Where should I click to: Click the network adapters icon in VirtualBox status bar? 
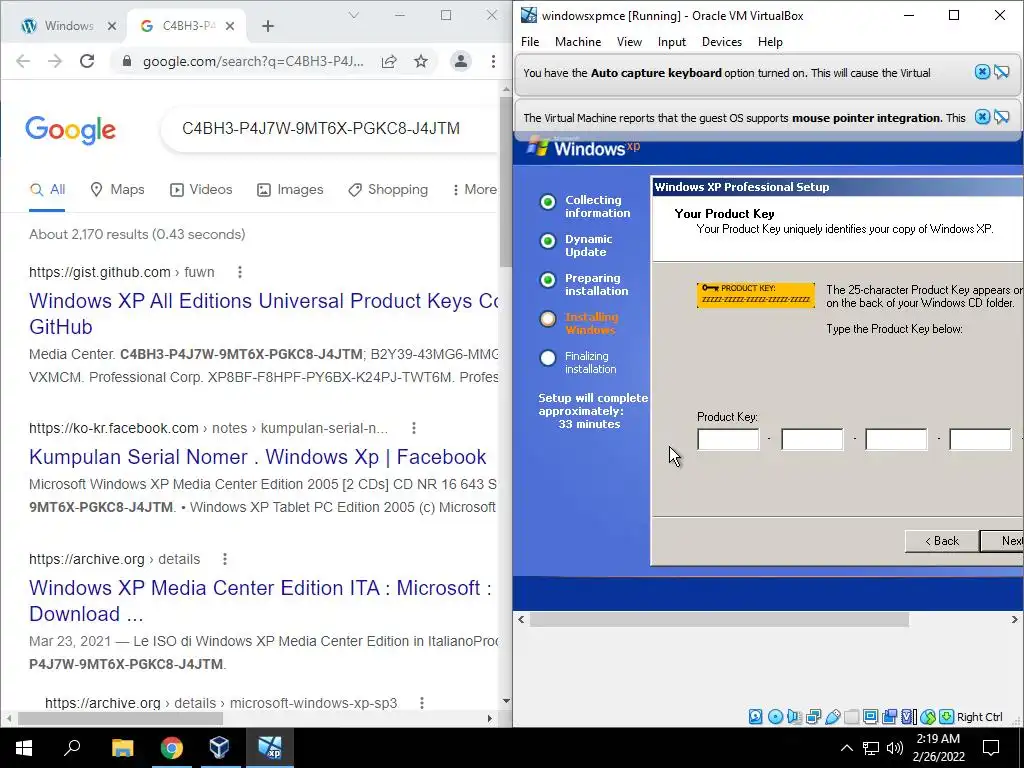tap(814, 716)
